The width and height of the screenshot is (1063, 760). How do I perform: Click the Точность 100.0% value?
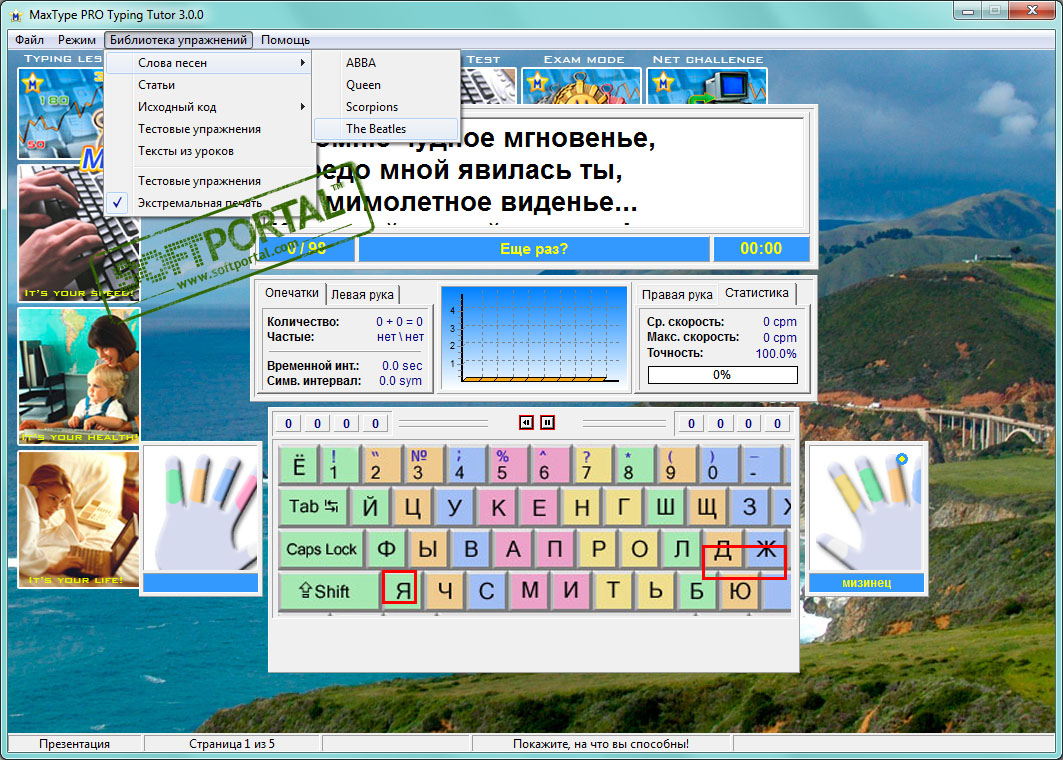(776, 353)
